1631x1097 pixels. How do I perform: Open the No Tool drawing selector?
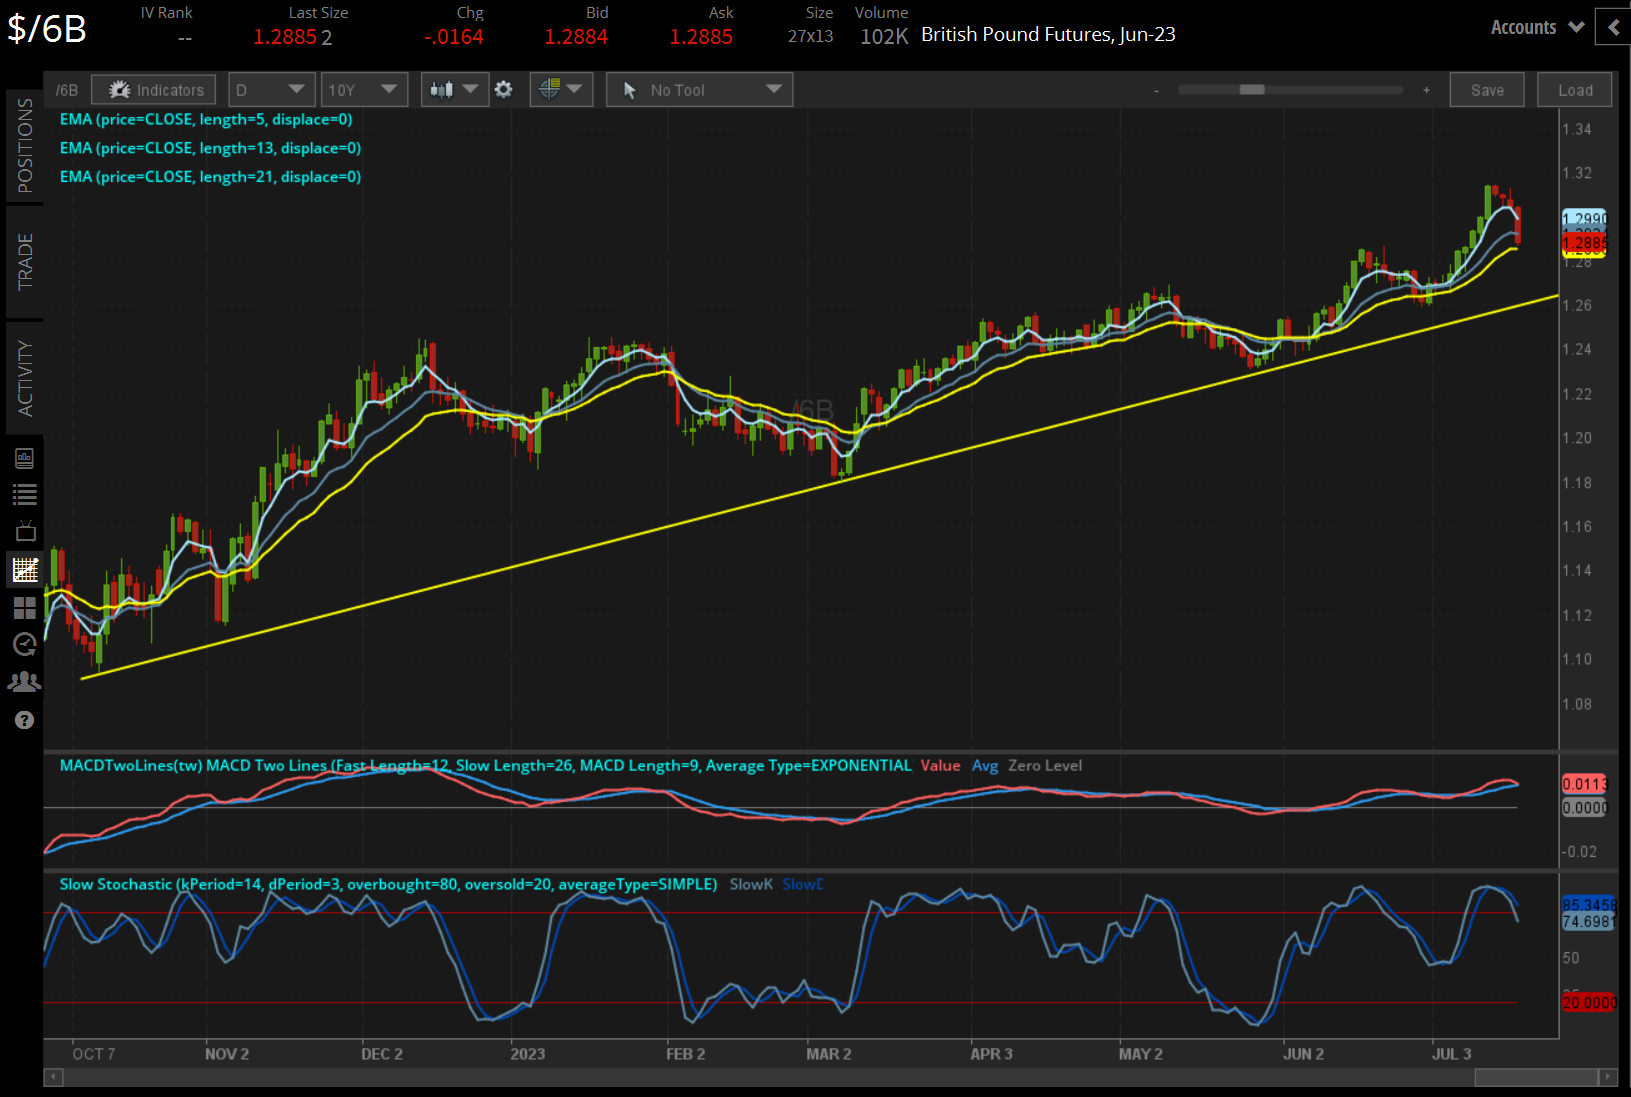(x=699, y=90)
